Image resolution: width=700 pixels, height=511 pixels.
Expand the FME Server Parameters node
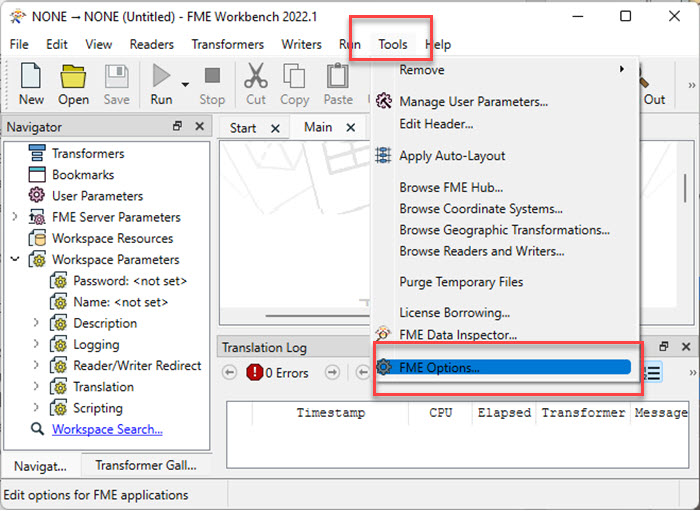15,217
